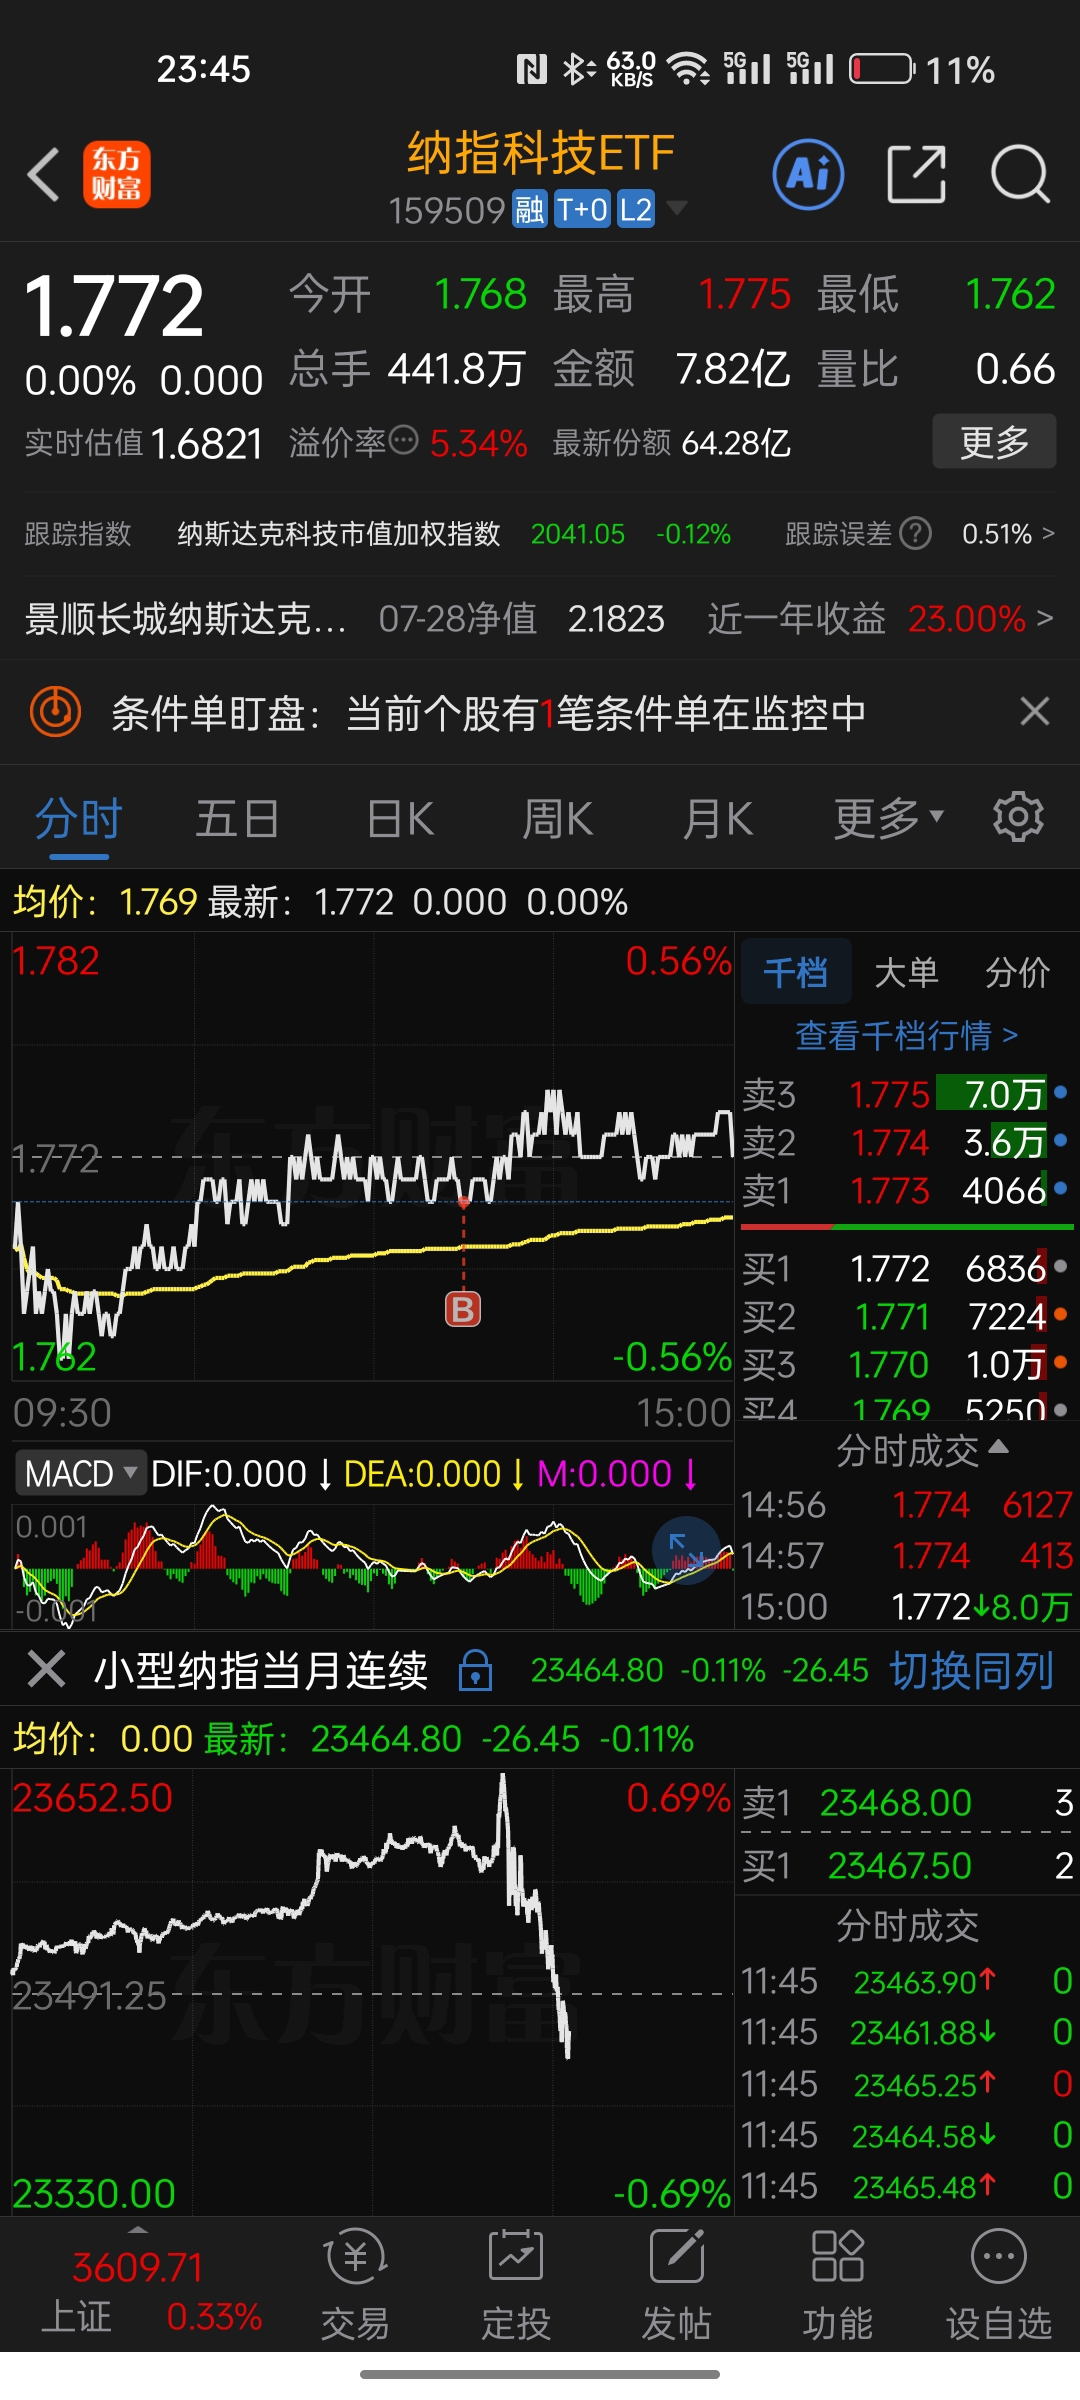Open the 更多 chart period dropdown
The width and height of the screenshot is (1080, 2400).
889,819
